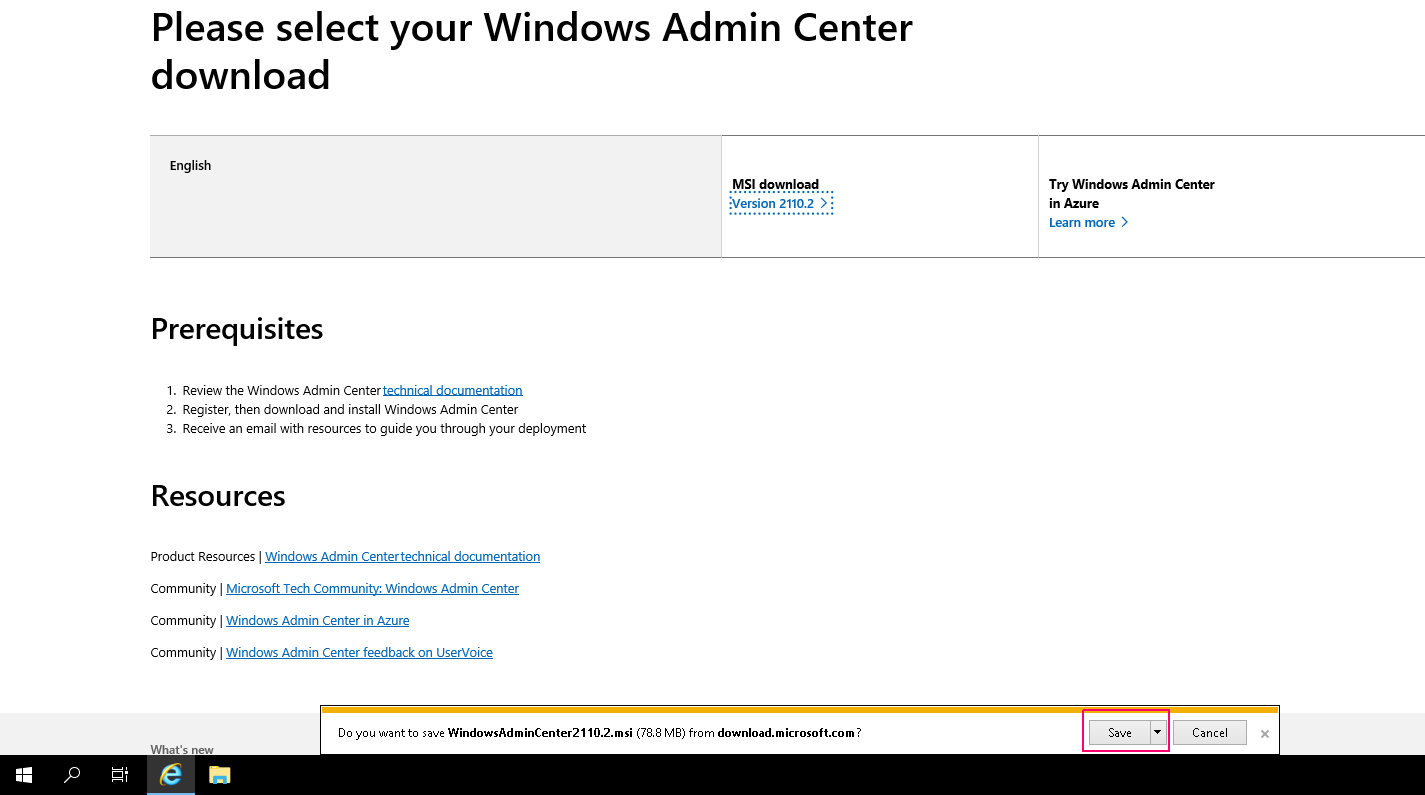Open the technical documentation link under Prerequisites
The width and height of the screenshot is (1425, 795).
(x=453, y=390)
